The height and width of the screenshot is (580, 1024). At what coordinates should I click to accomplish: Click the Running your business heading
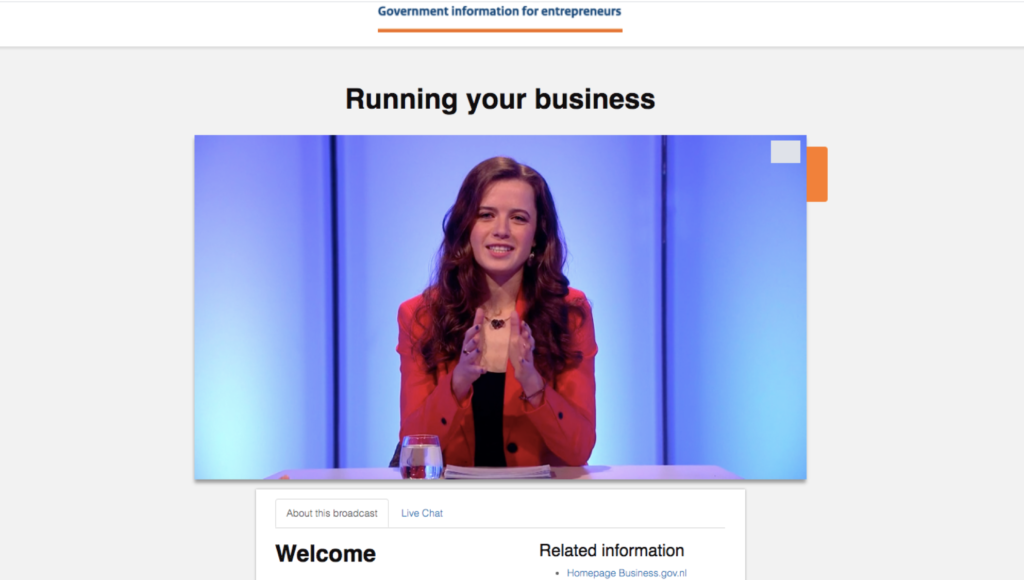click(500, 99)
